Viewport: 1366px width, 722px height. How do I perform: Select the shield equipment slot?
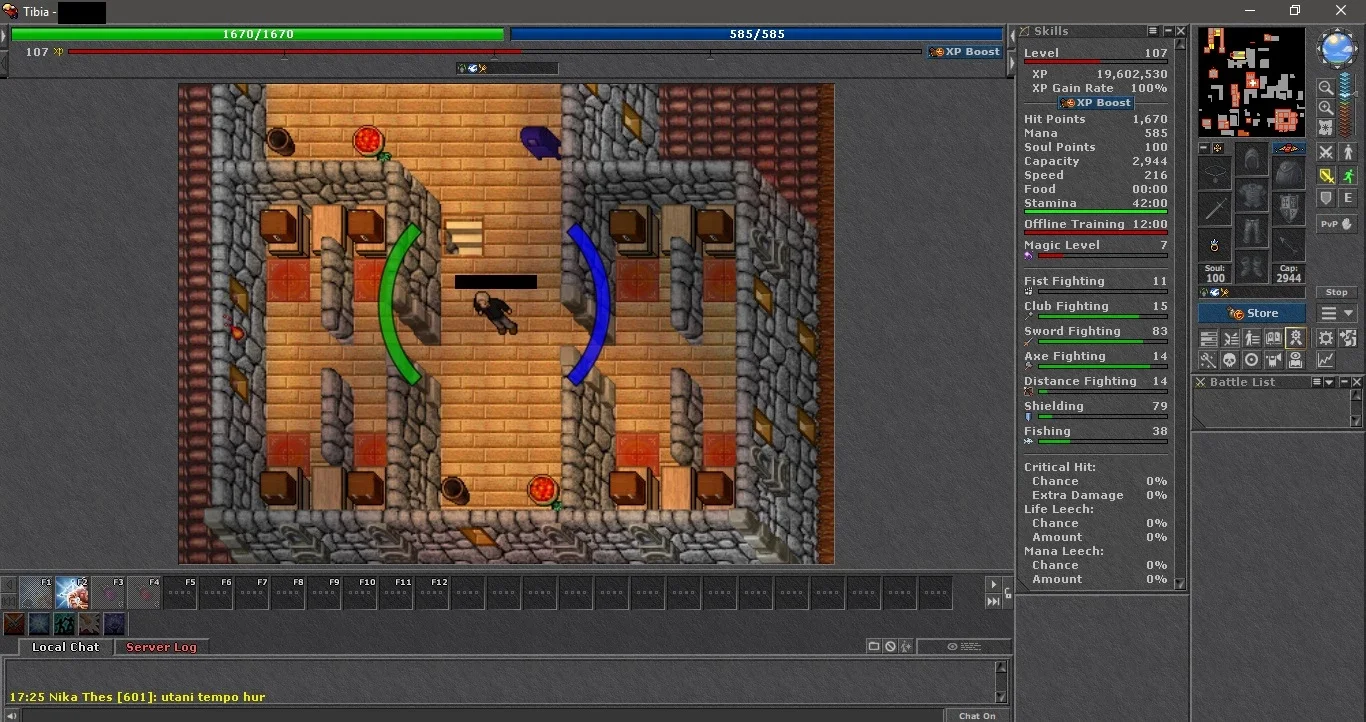(x=1289, y=208)
